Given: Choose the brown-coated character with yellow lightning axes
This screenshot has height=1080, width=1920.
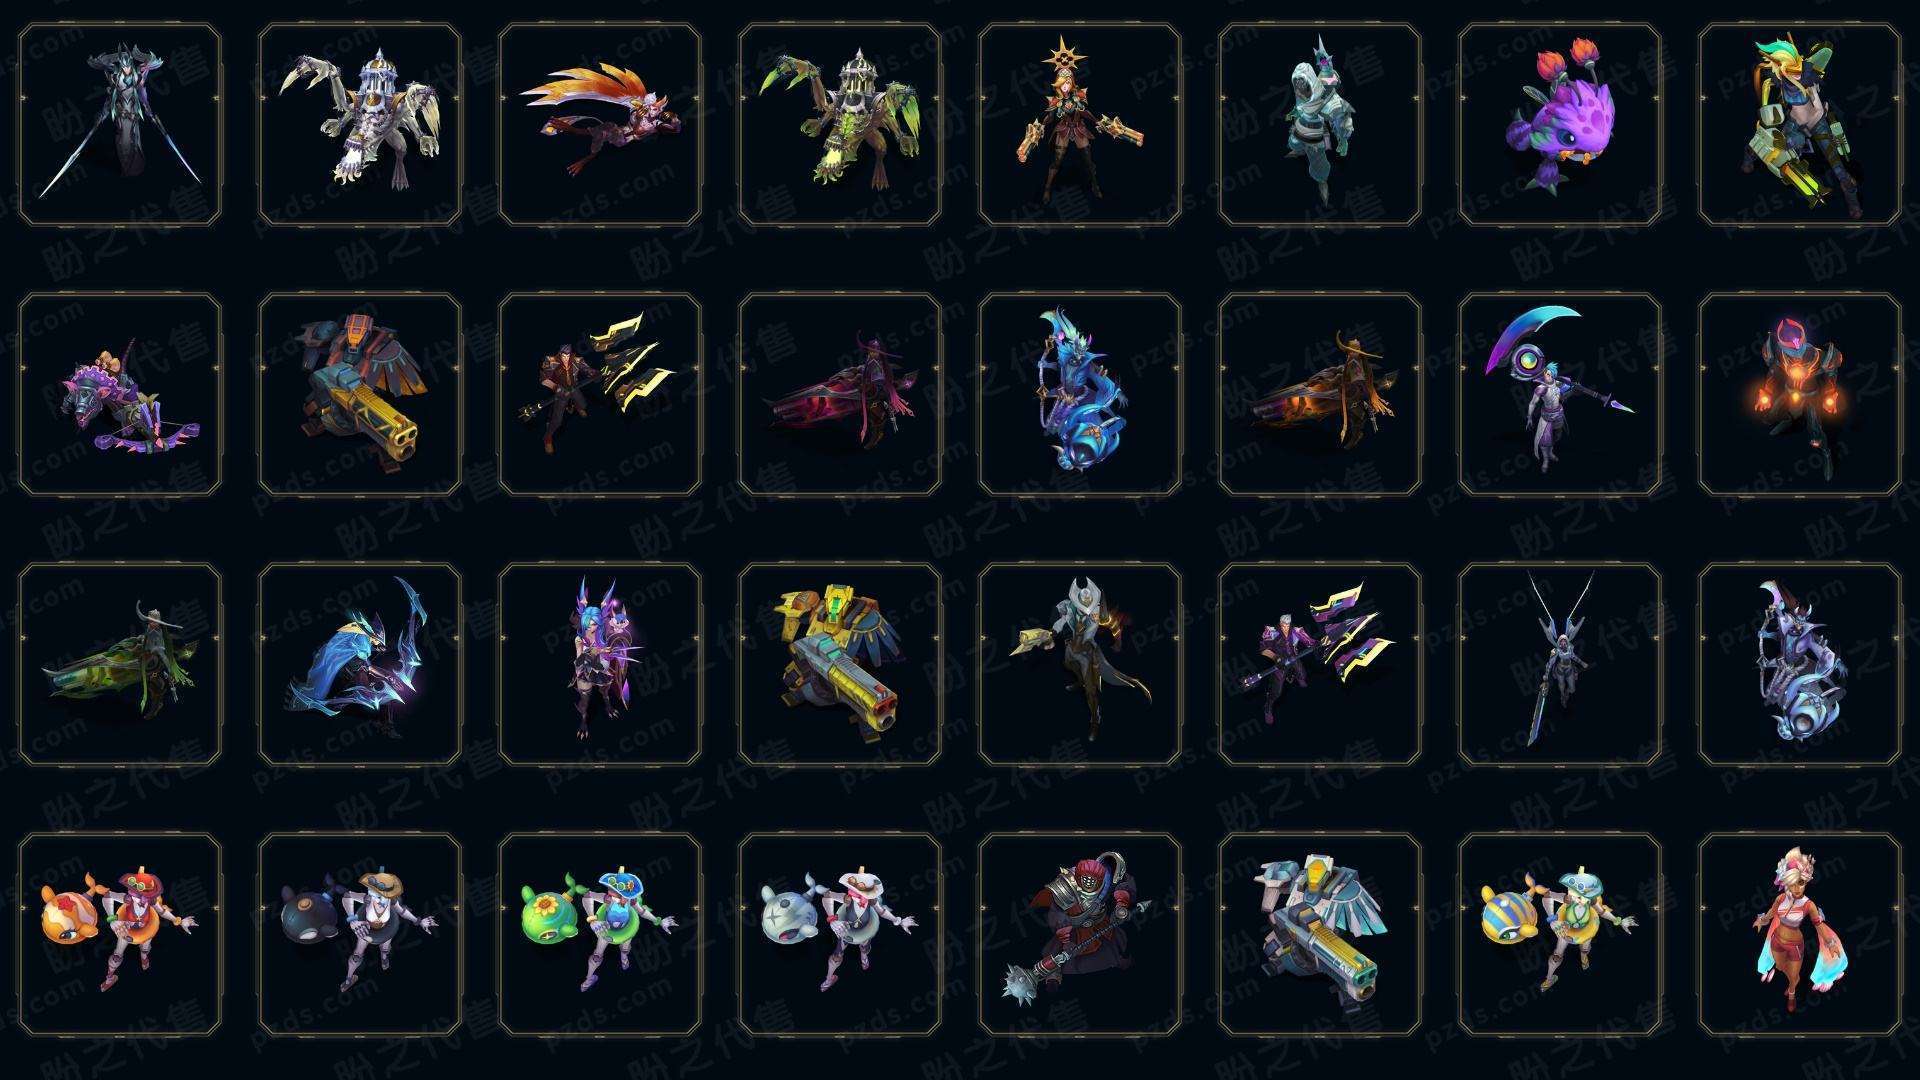Looking at the screenshot, I should tap(600, 394).
